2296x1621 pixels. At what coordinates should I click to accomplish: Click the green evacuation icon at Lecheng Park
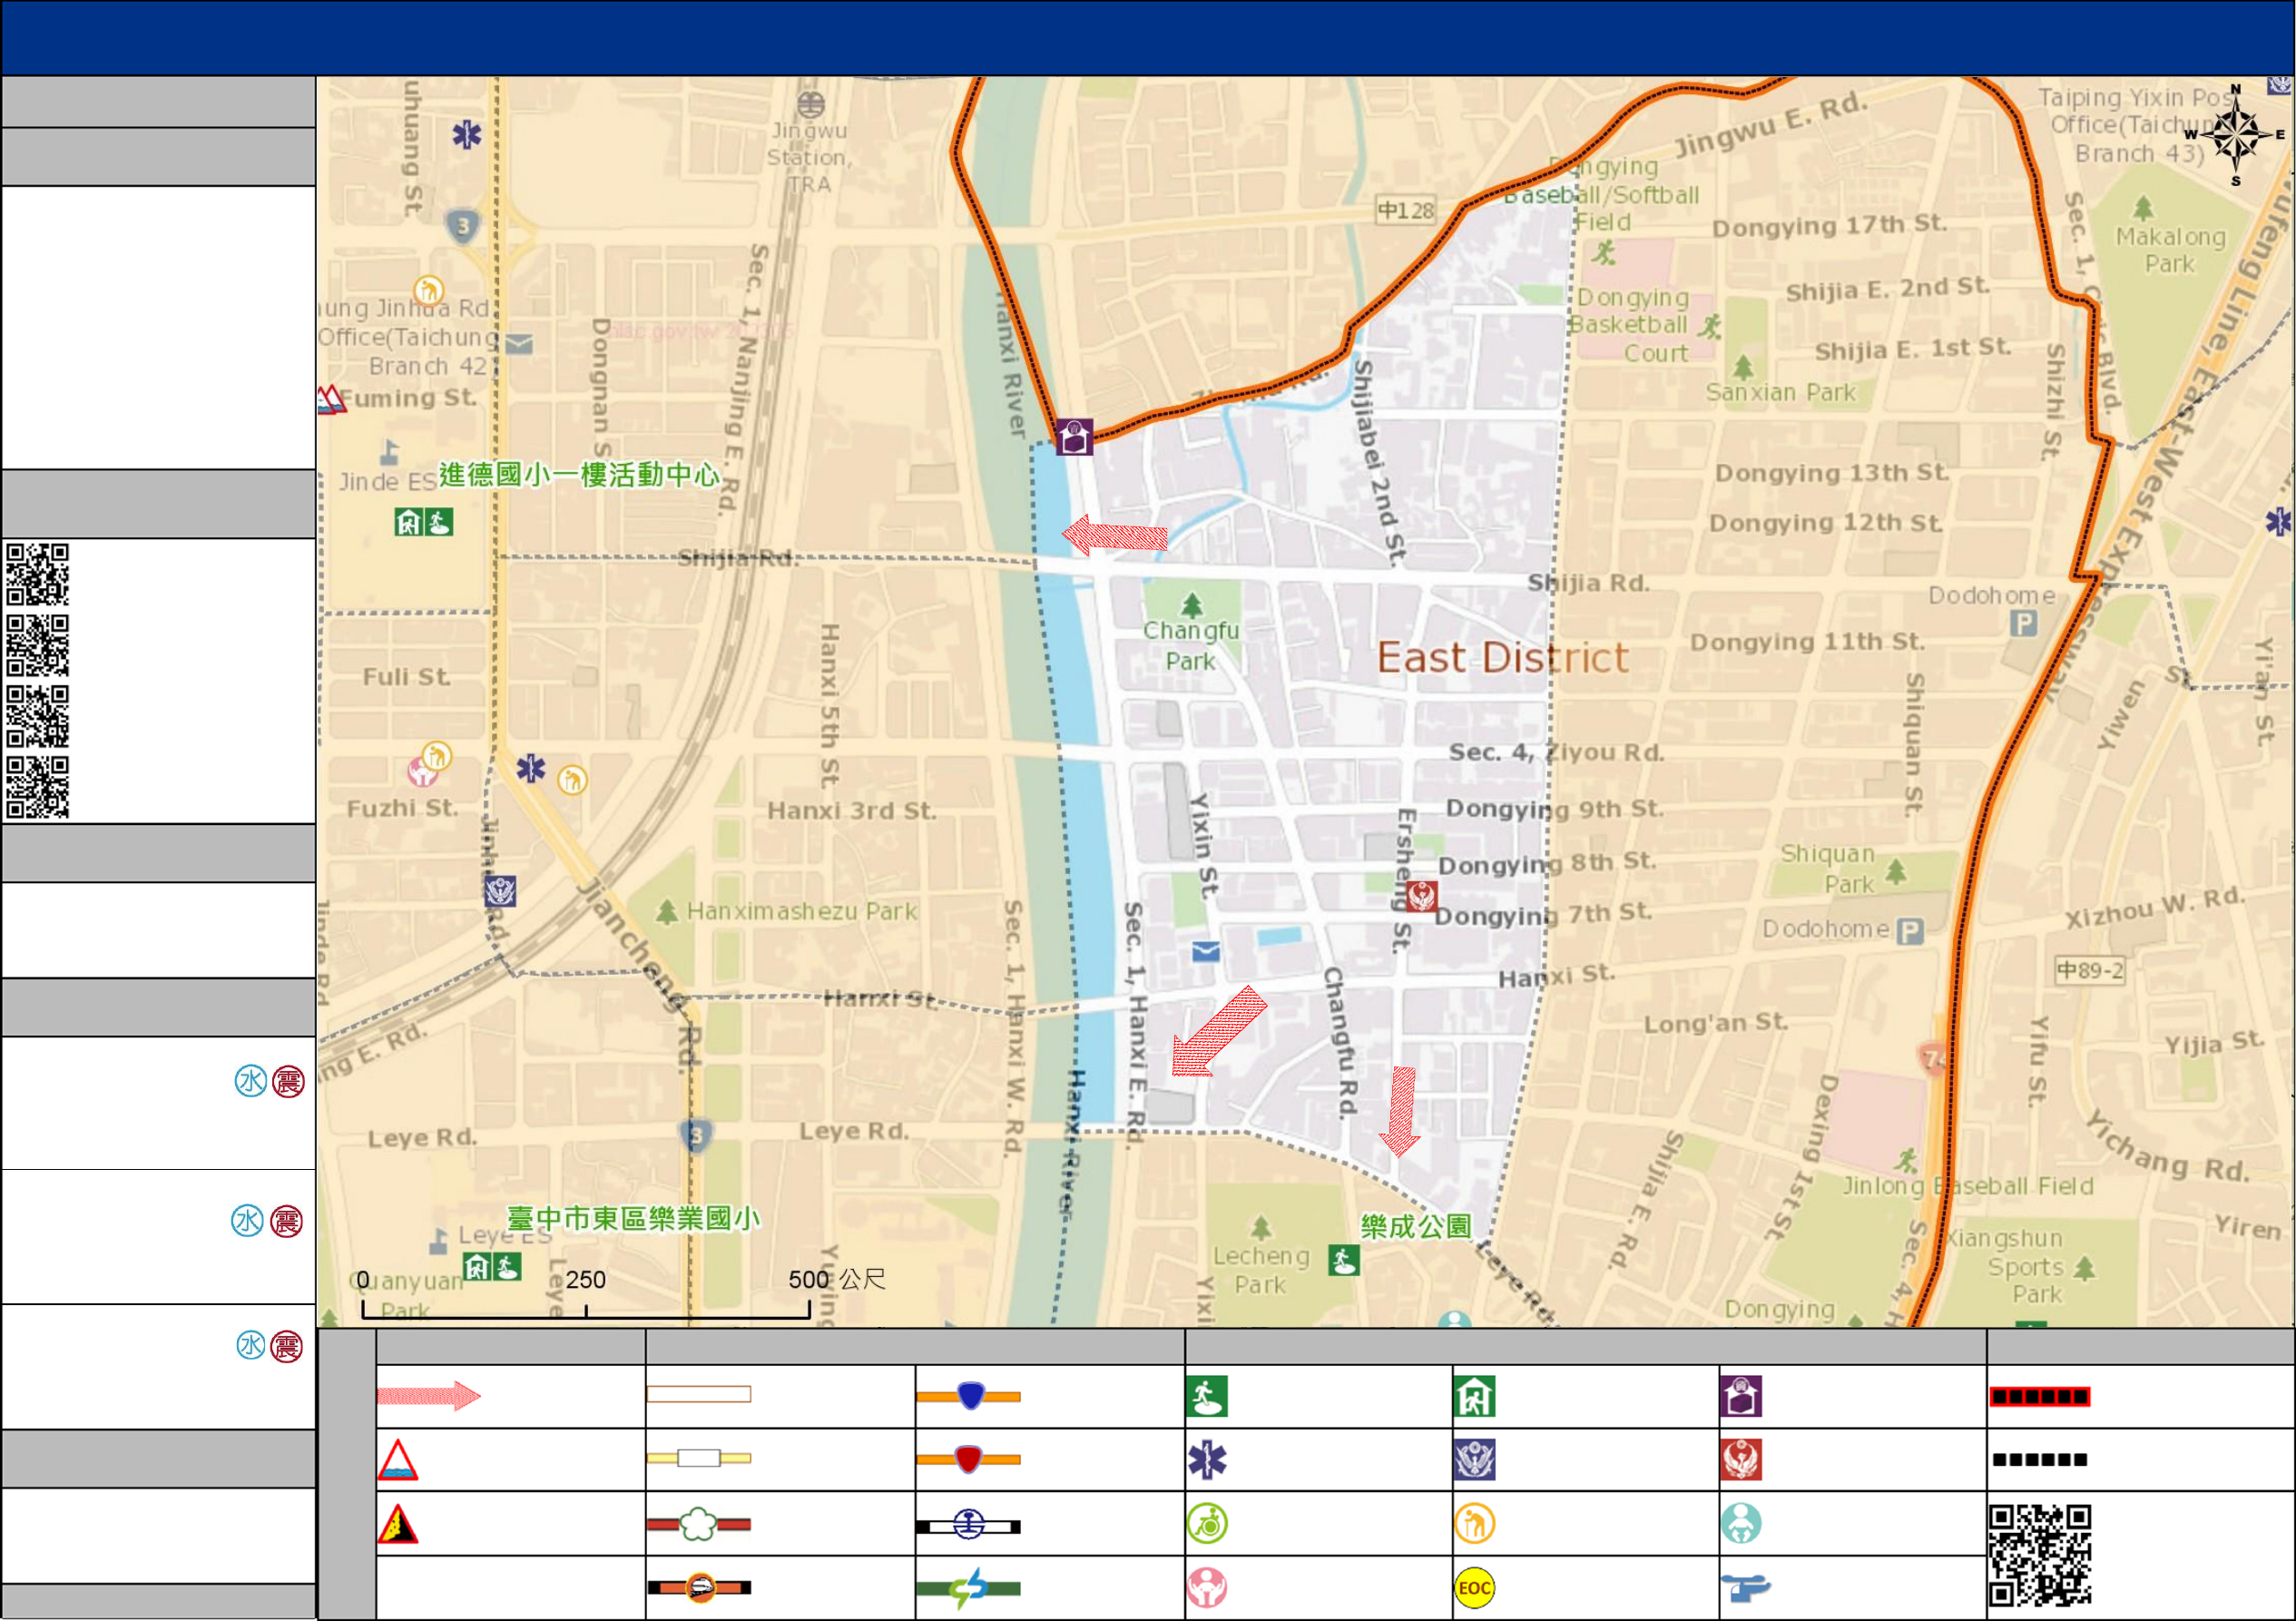click(1344, 1260)
